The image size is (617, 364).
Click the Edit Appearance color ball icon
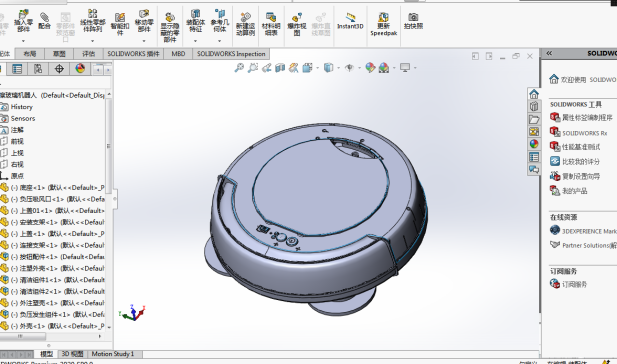[370, 68]
